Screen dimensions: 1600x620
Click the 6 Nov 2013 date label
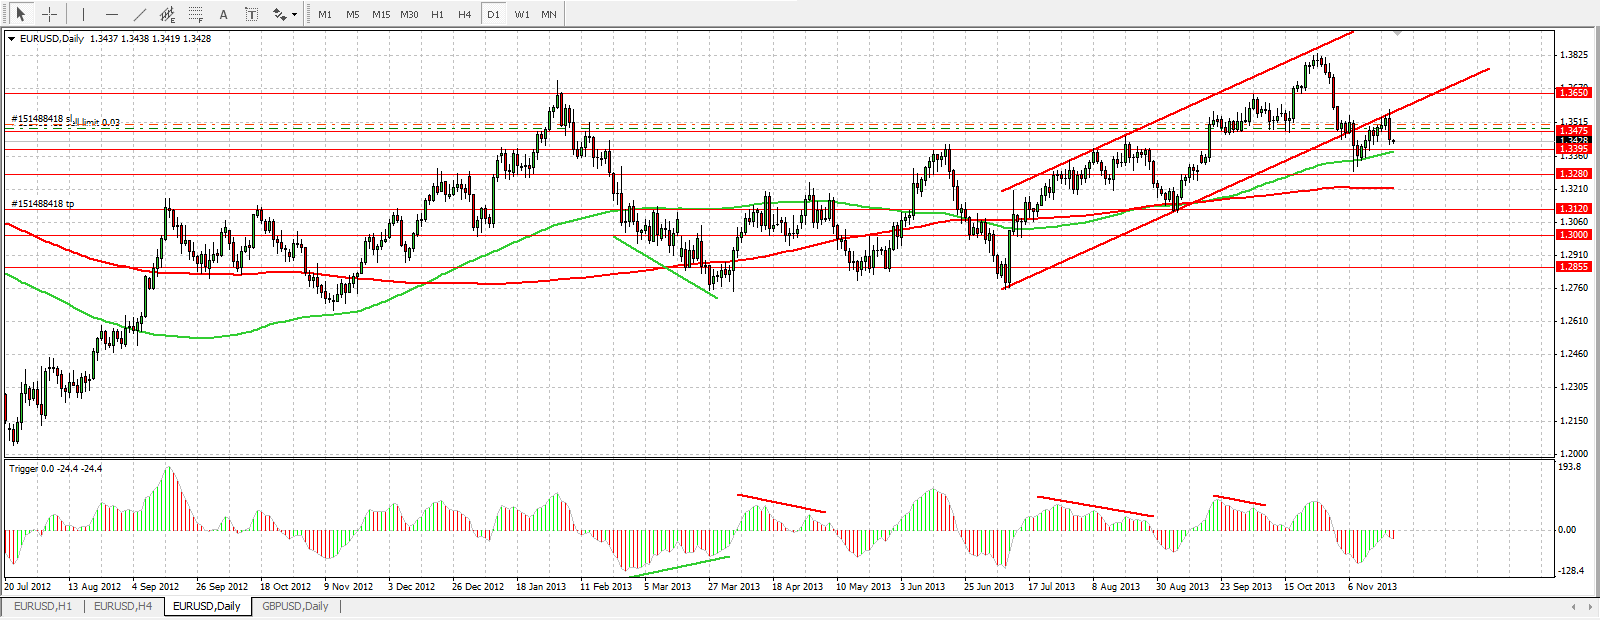1372,587
